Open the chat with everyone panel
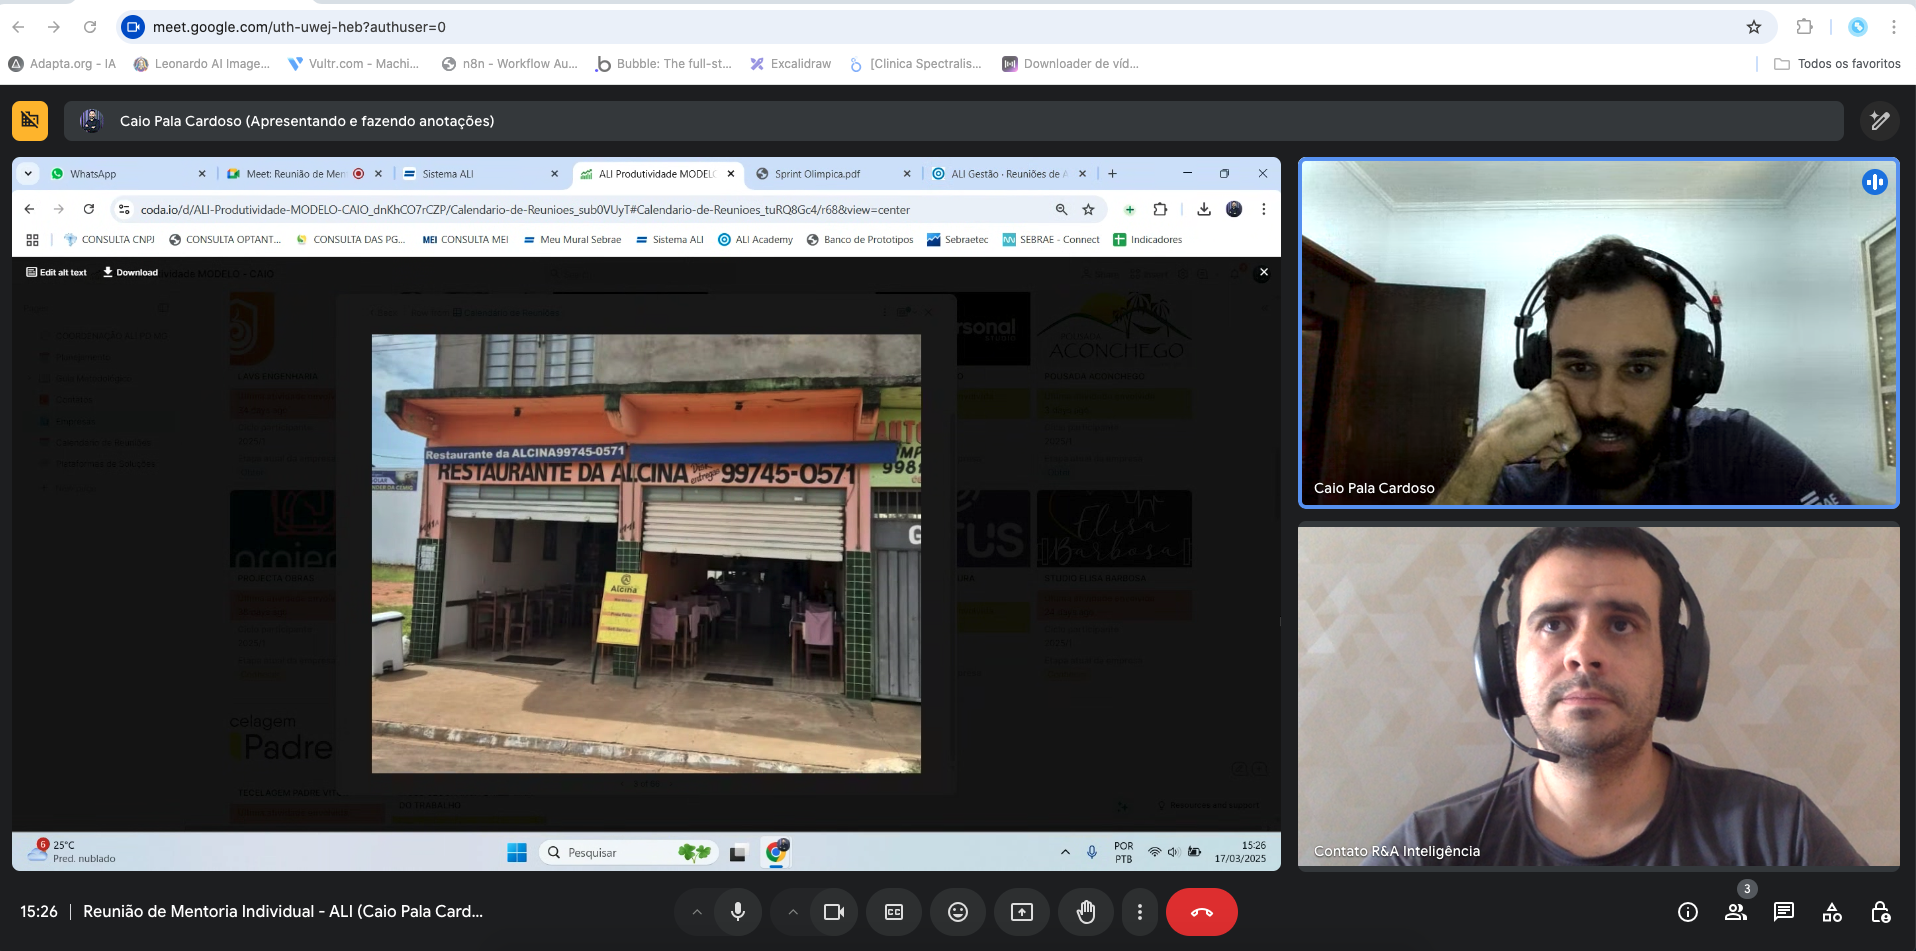 point(1783,912)
